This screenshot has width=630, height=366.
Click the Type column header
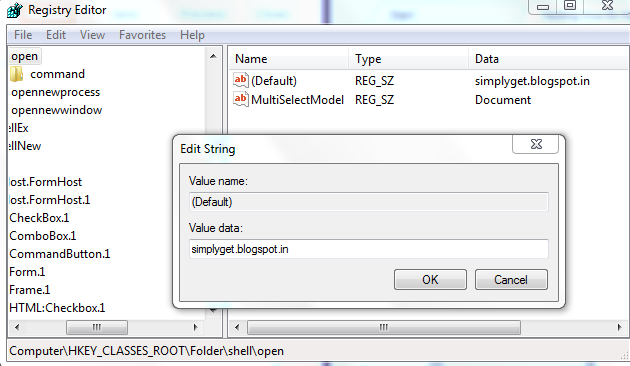pyautogui.click(x=409, y=59)
